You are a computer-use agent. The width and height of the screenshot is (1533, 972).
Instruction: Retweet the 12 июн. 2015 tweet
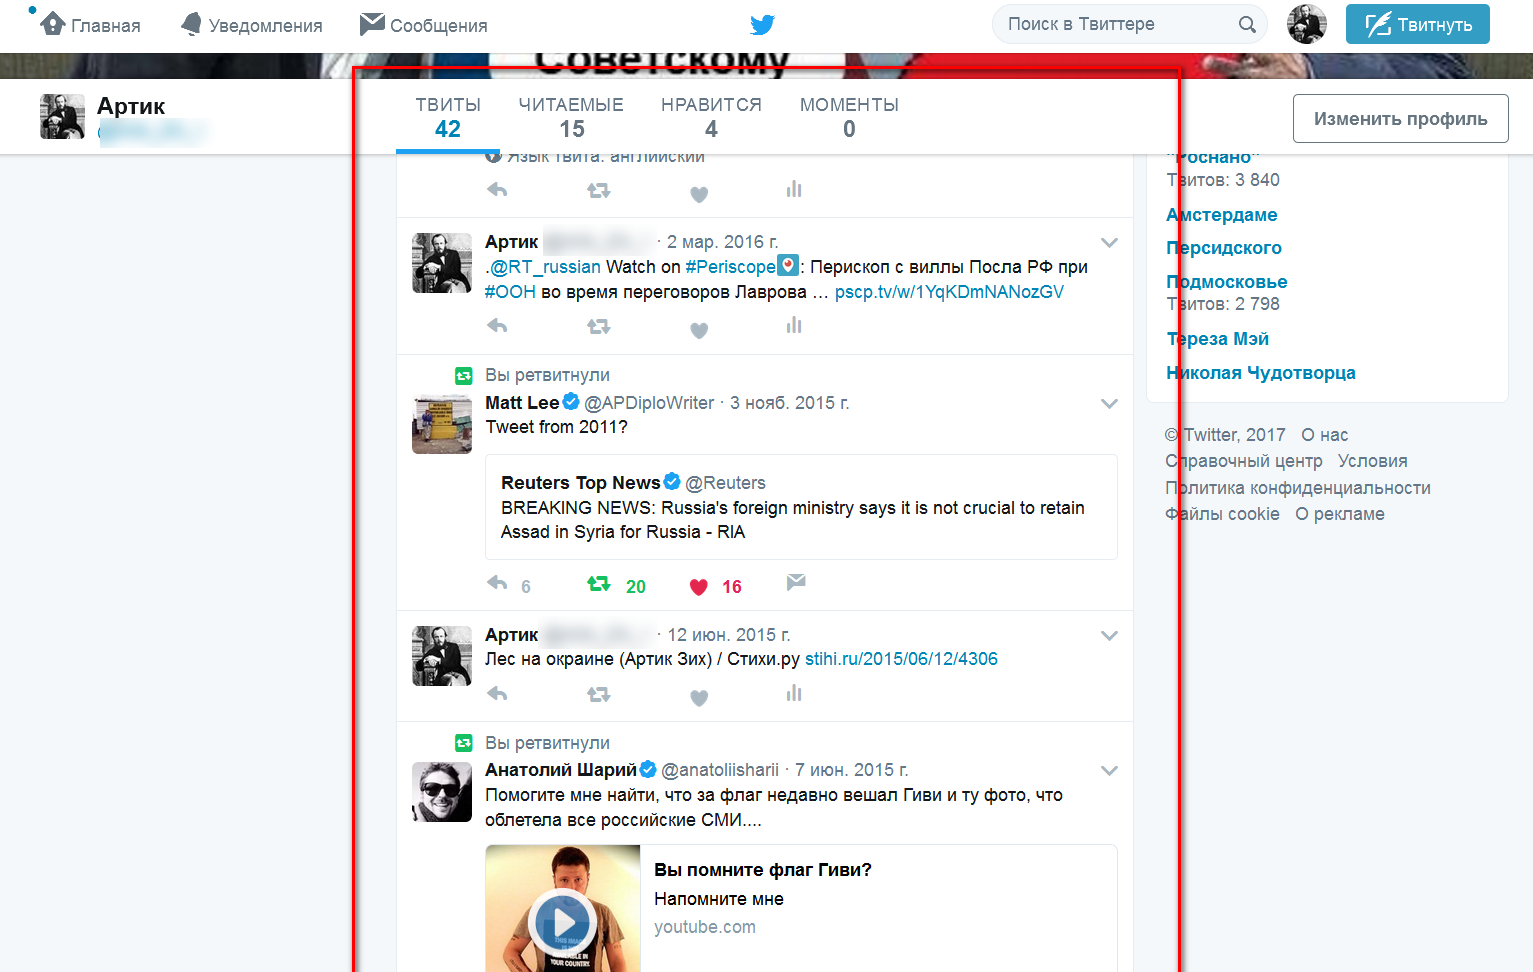598,694
